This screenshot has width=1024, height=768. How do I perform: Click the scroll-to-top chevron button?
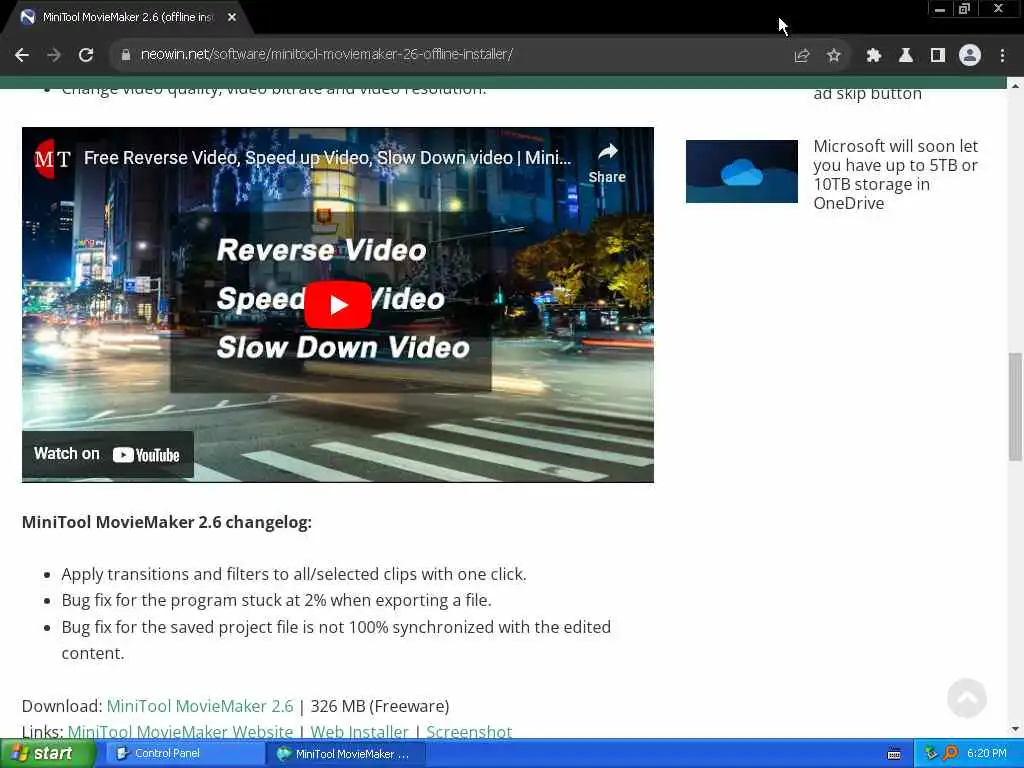coord(967,698)
